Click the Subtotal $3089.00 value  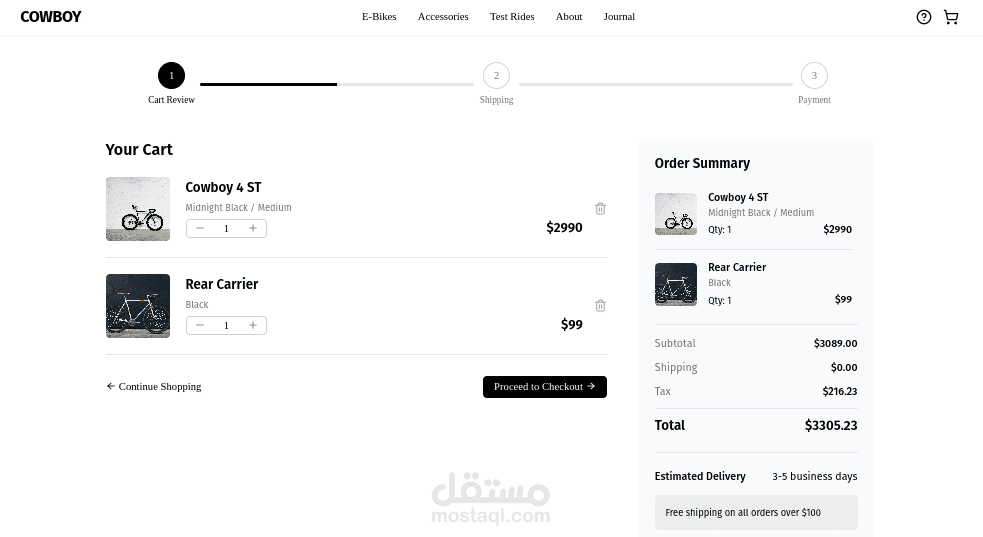pos(835,343)
